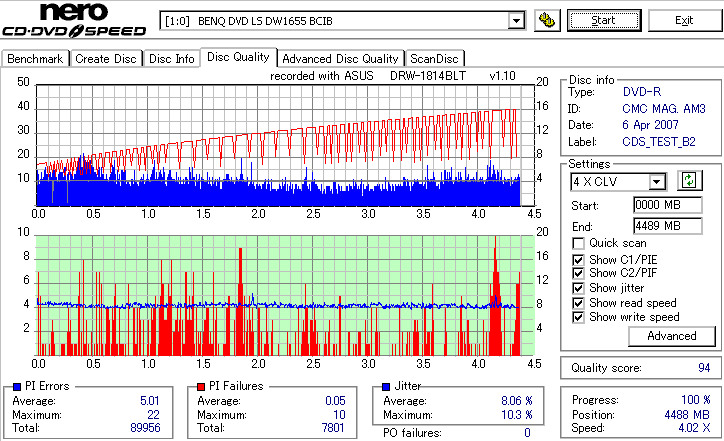724x441 pixels.
Task: Go to the Disc Info tab
Action: pyautogui.click(x=172, y=59)
